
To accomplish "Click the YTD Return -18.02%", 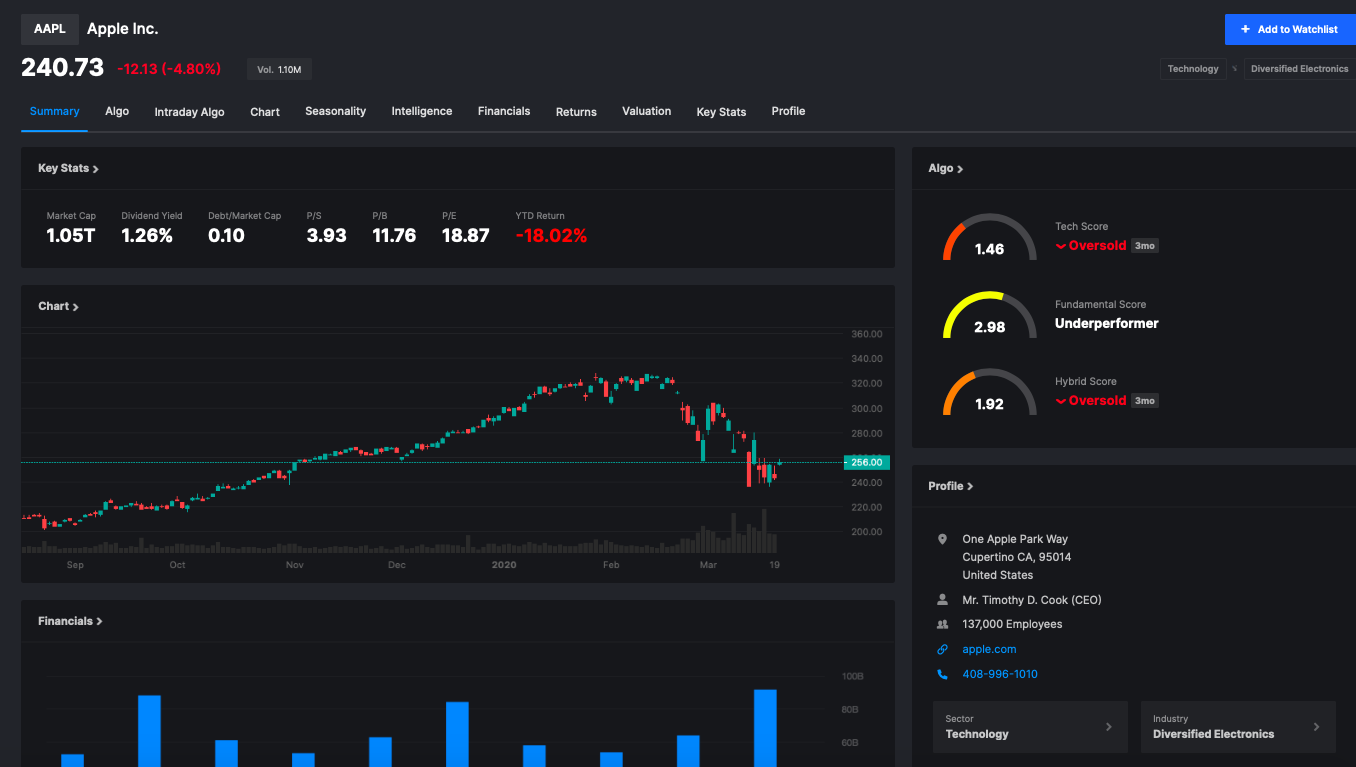I will point(551,236).
